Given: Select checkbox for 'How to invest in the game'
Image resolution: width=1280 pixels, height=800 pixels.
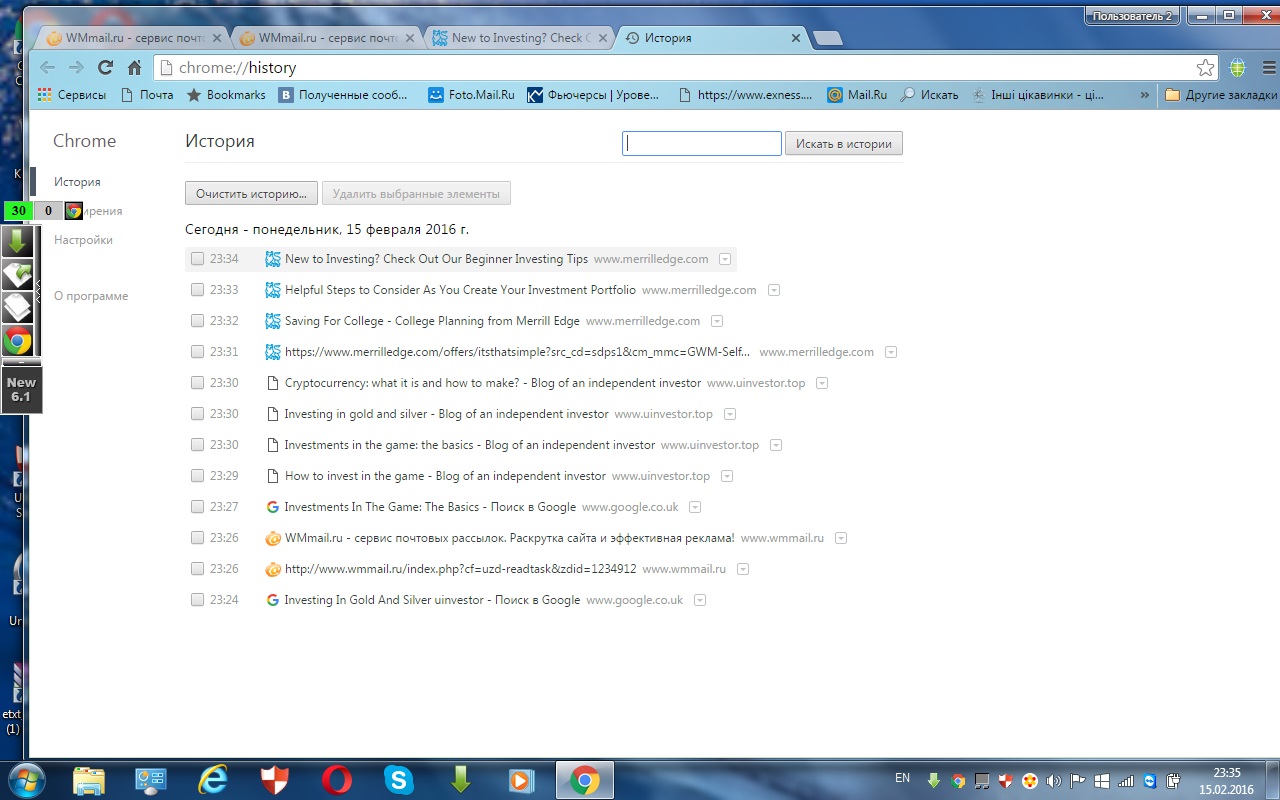Looking at the screenshot, I should click(198, 476).
